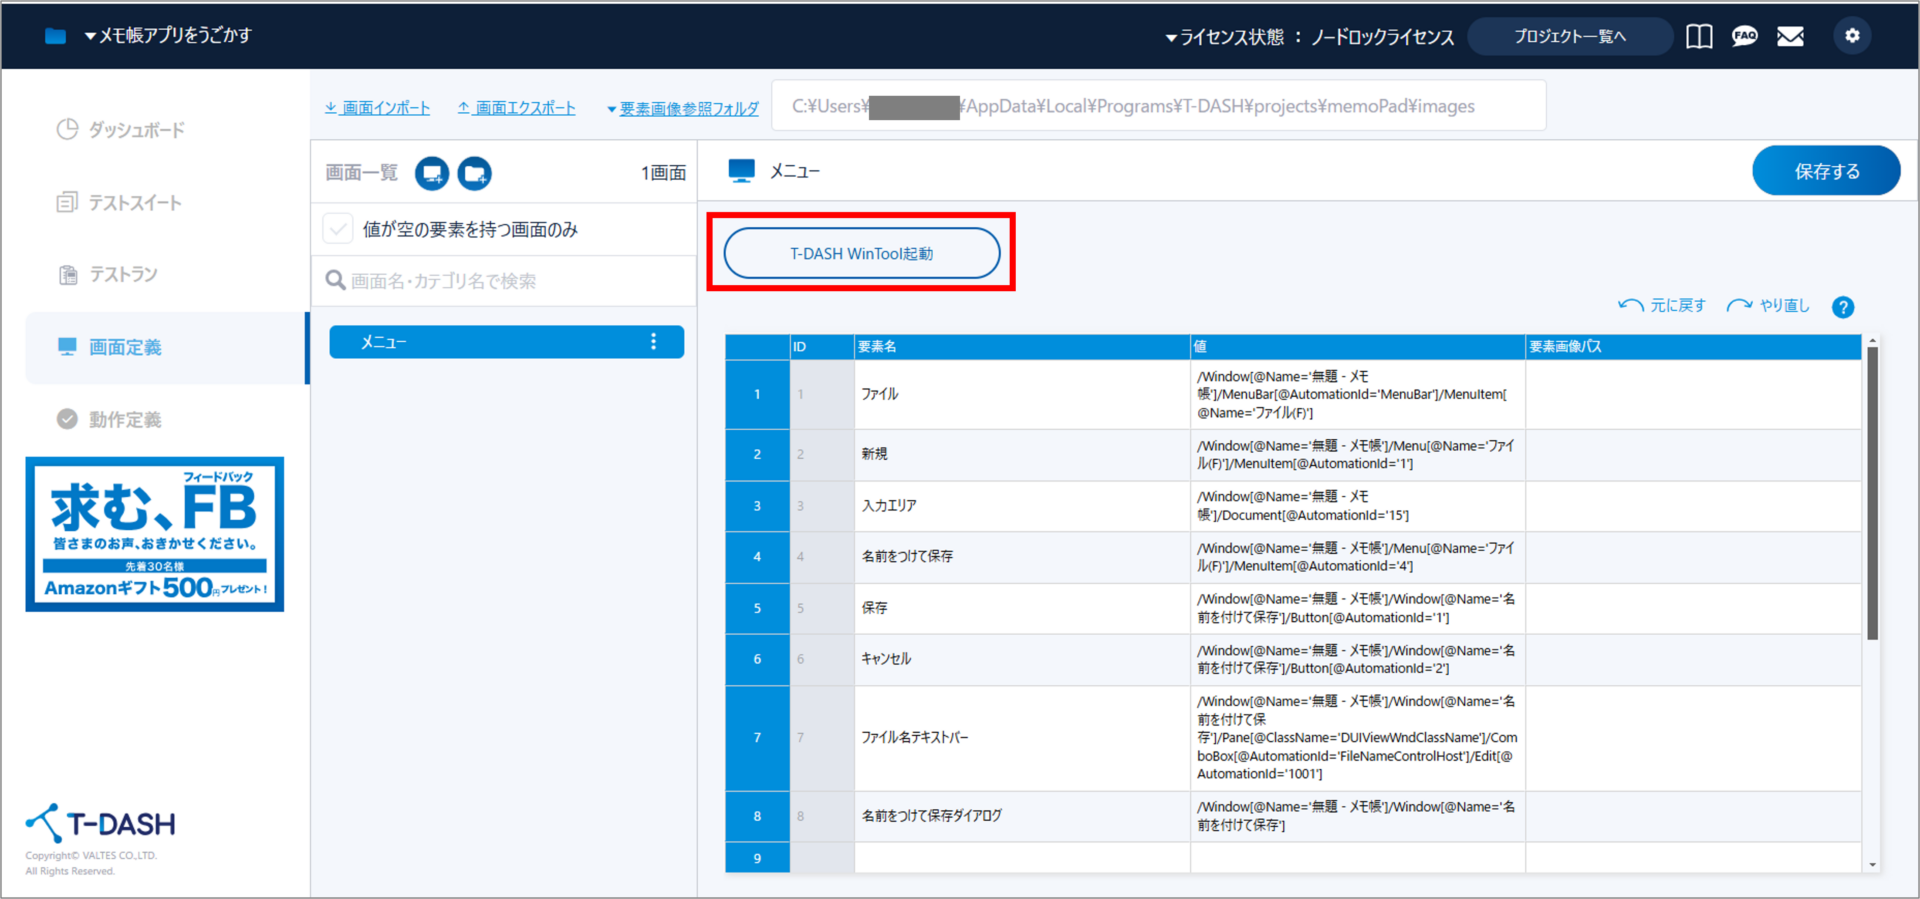Screen dimensions: 1920x899
Task: Go to ダッシュボード in the sidebar
Action: (135, 130)
